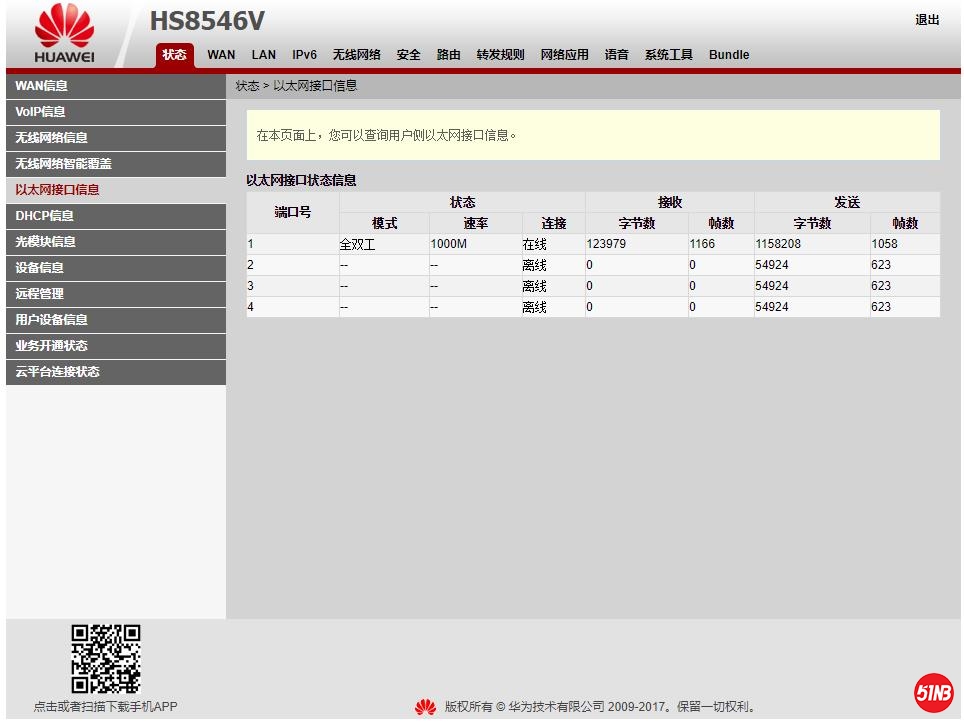Open WAN信息 in the sidebar
The height and width of the screenshot is (723, 964).
click(42, 86)
